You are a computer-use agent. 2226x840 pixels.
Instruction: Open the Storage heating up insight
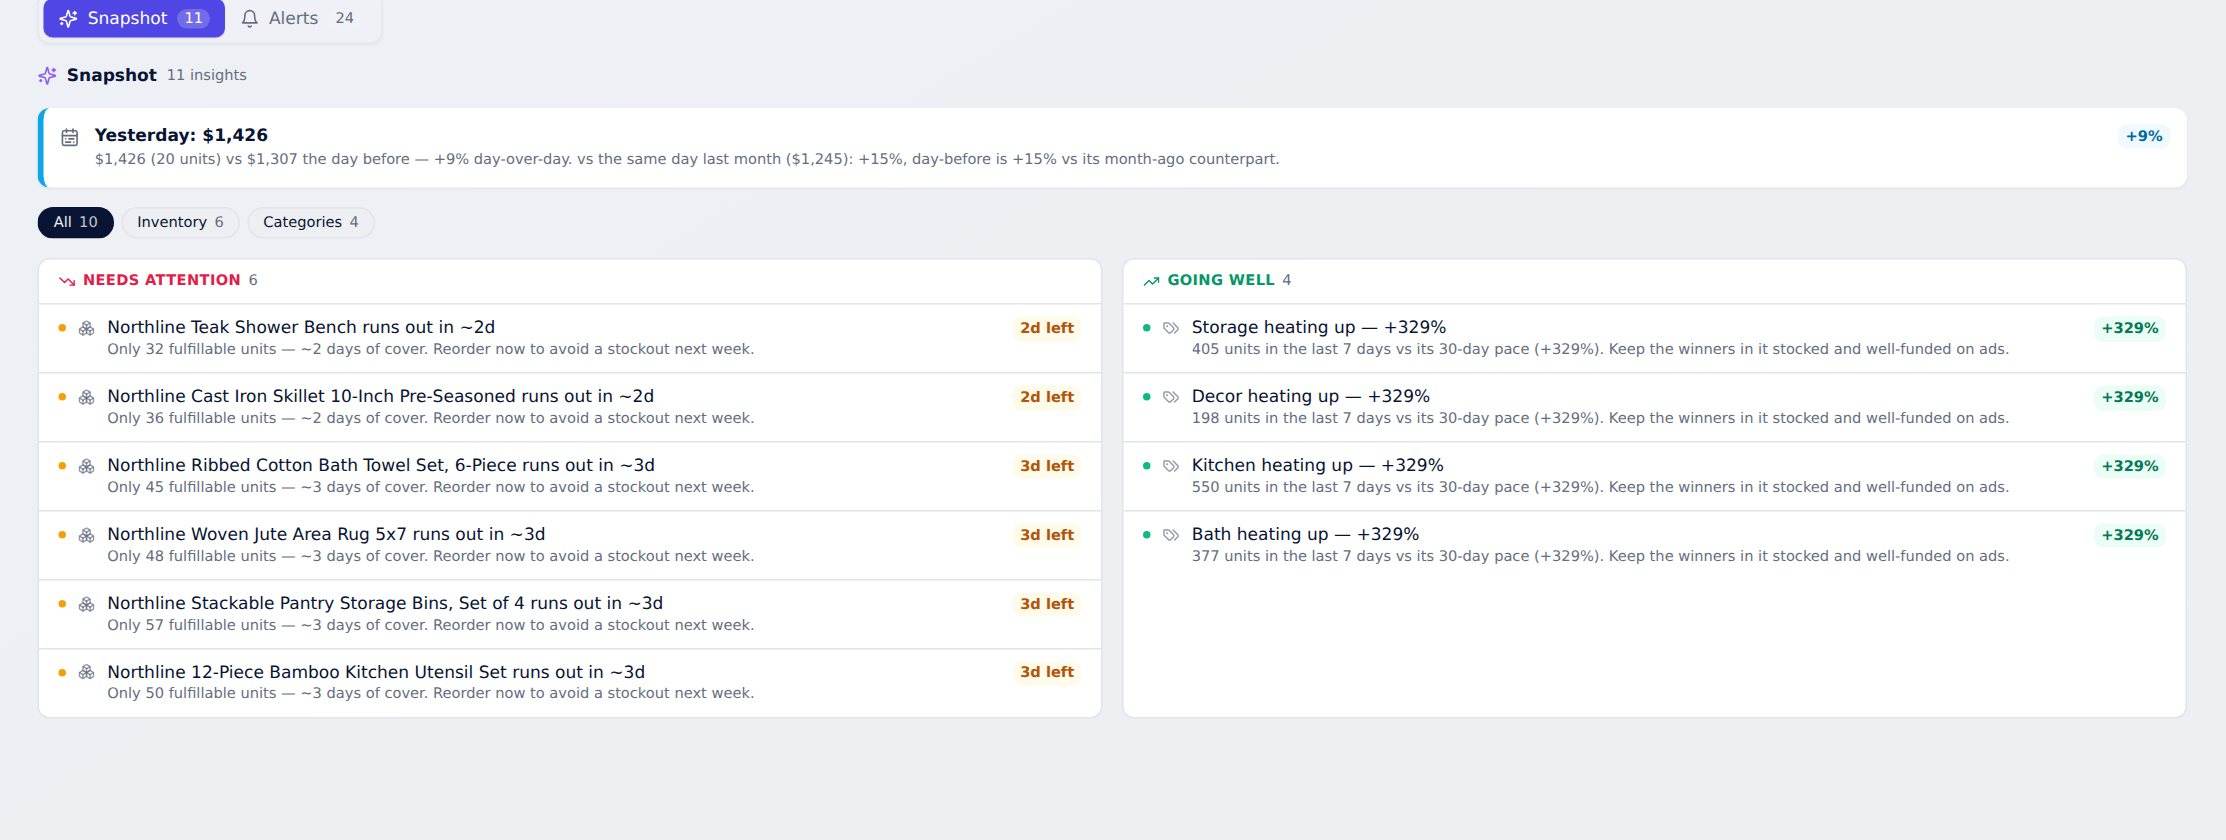(x=1654, y=338)
